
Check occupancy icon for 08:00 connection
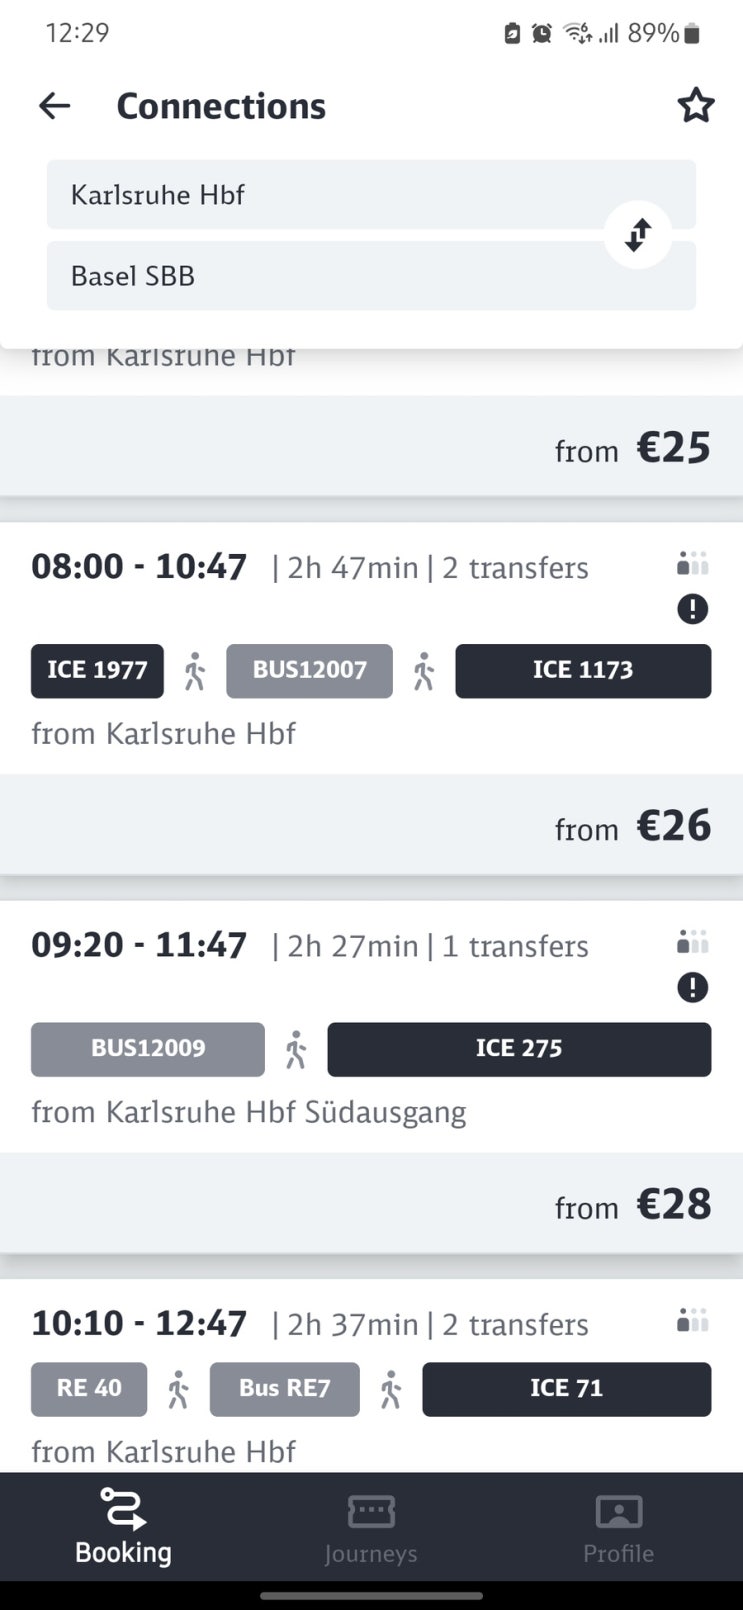point(692,564)
